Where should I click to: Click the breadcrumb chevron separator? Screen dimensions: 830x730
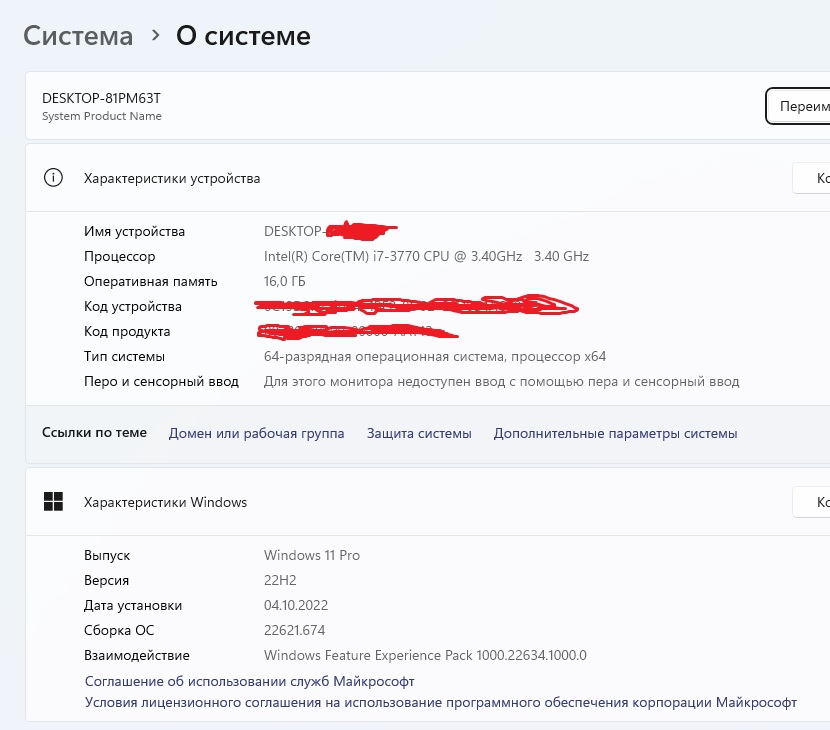[x=155, y=35]
